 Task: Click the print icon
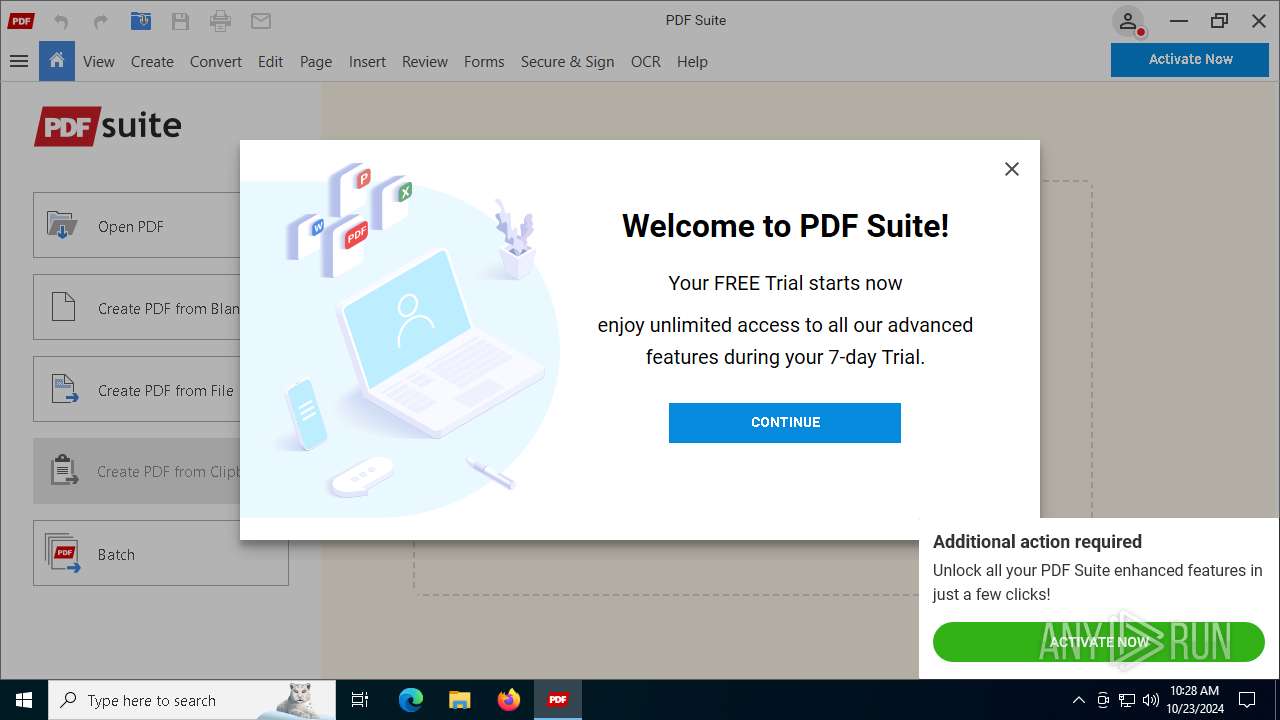221,21
